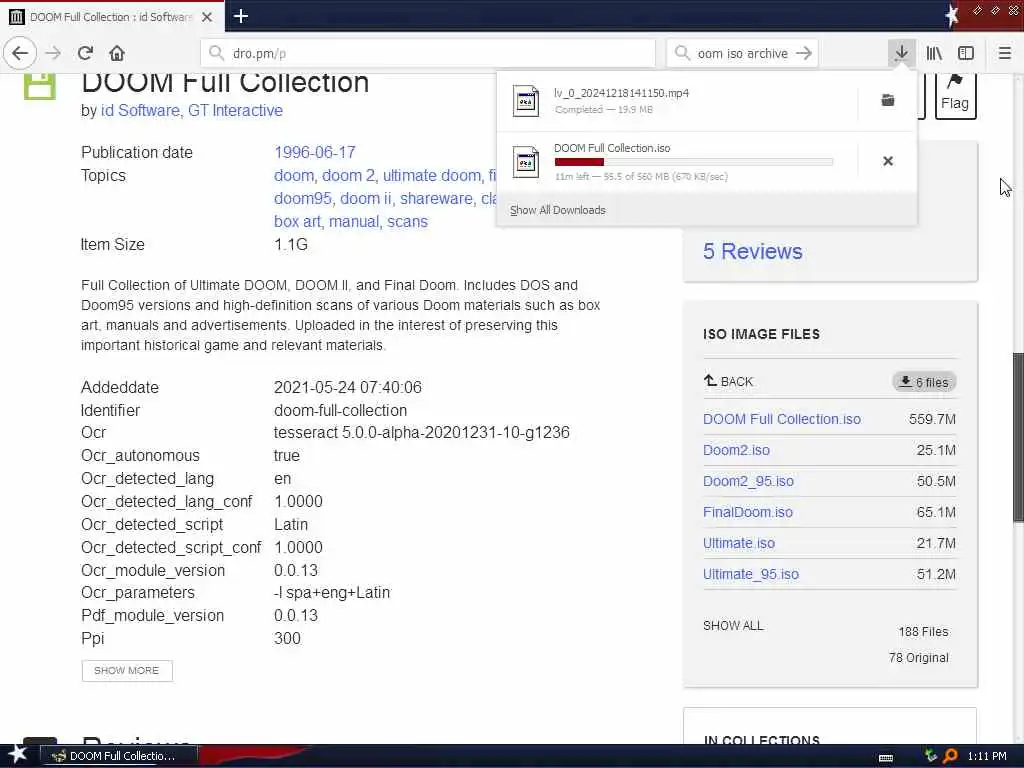Image resolution: width=1024 pixels, height=768 pixels.
Task: Download Ultimate_95.iso file
Action: click(x=751, y=574)
